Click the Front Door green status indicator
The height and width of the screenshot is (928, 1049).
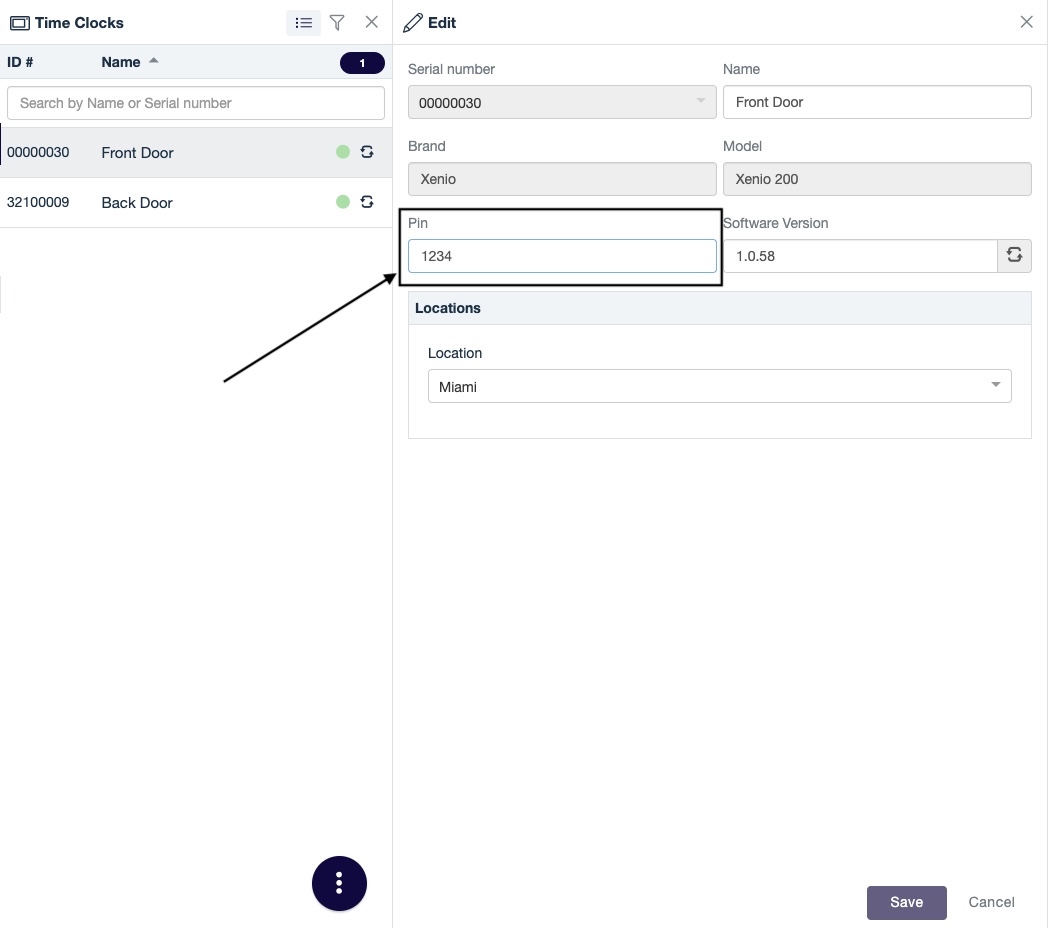pyautogui.click(x=343, y=152)
